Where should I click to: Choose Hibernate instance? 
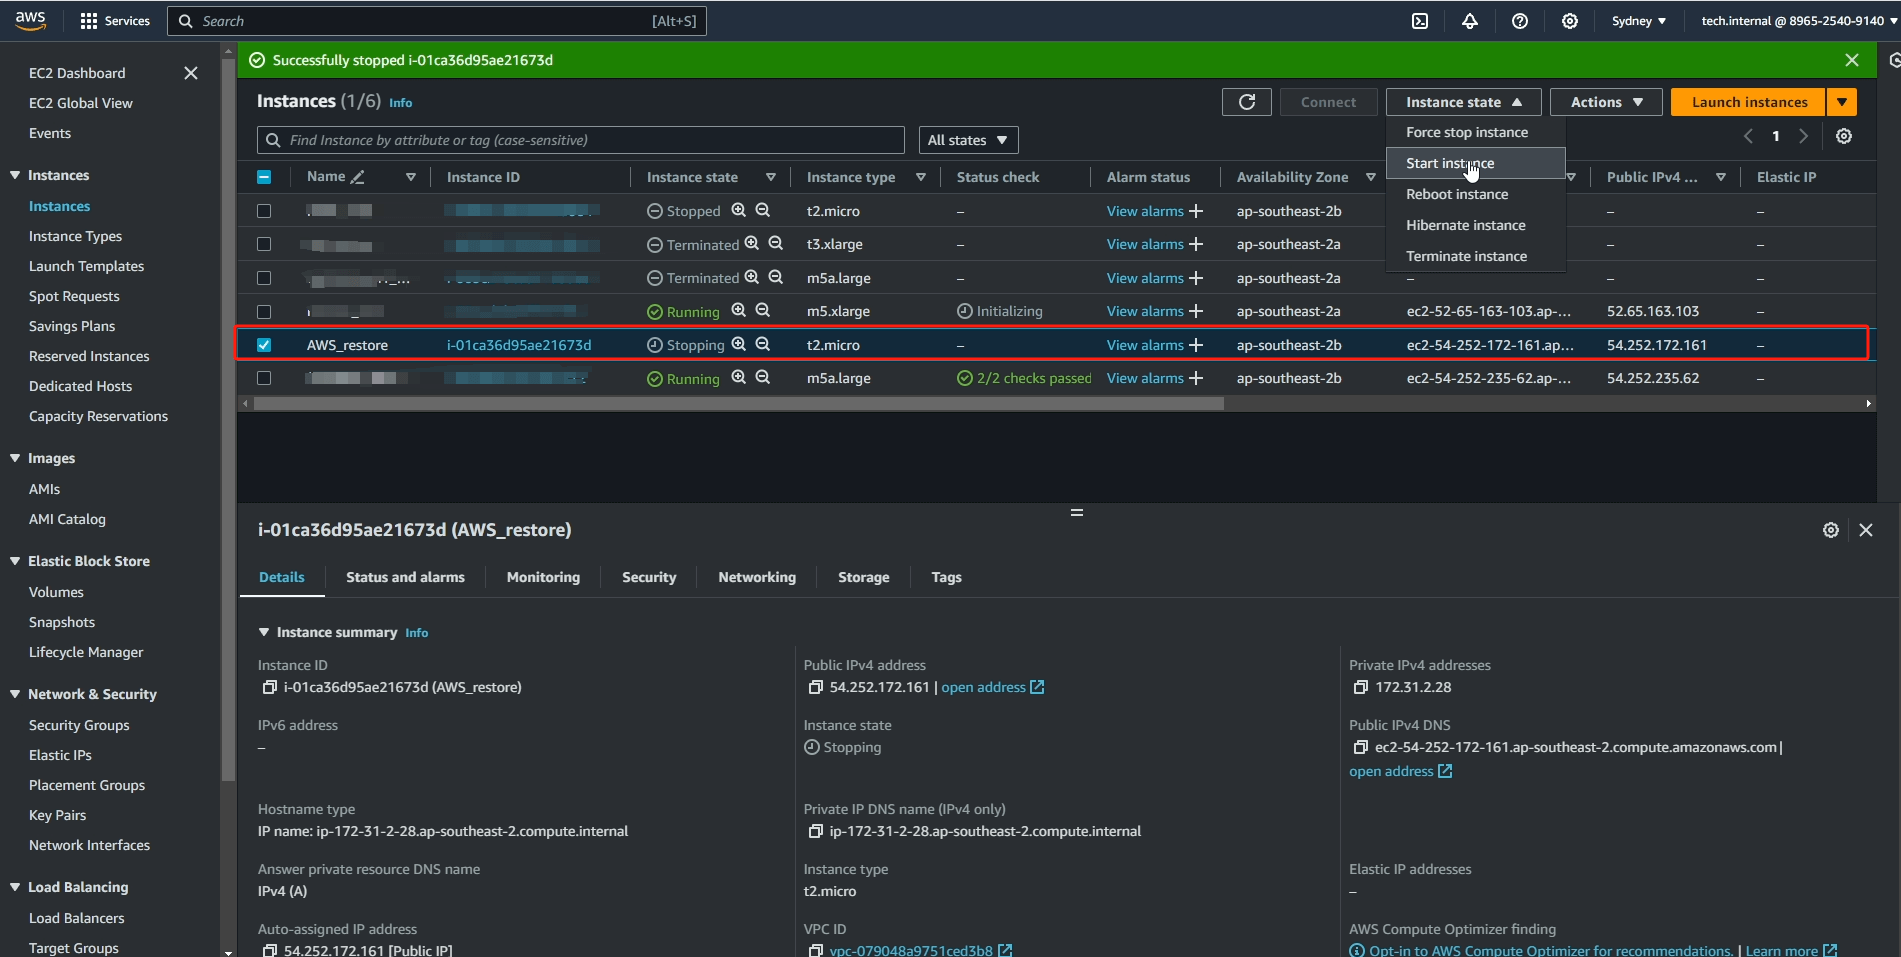(1475, 225)
